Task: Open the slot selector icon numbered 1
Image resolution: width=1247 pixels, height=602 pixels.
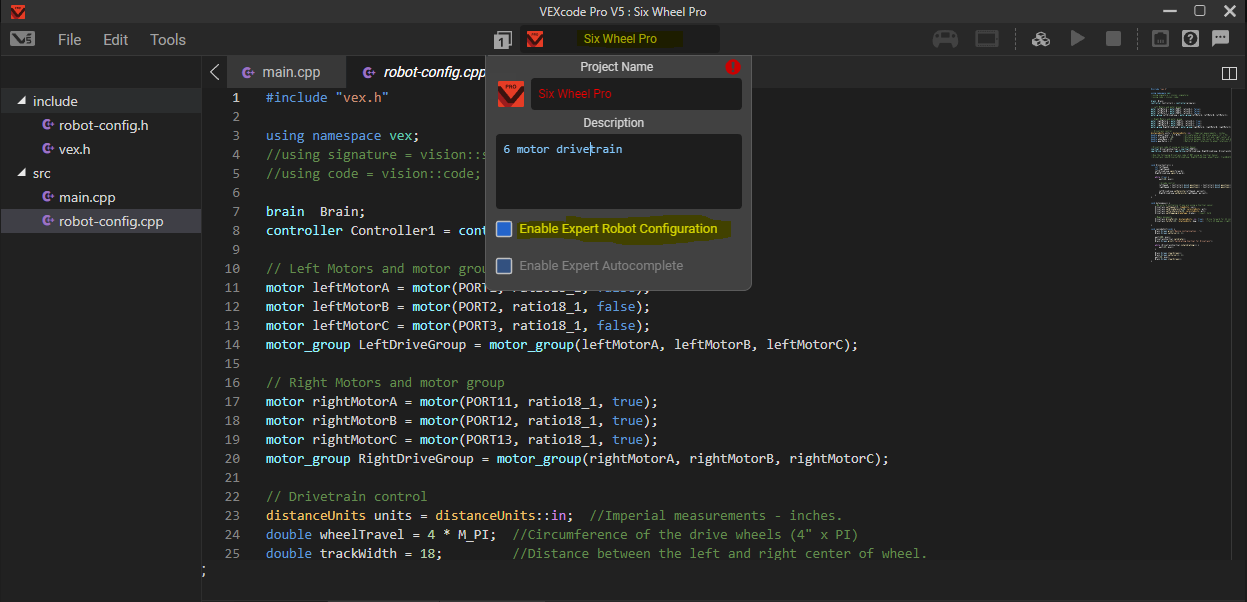Action: click(503, 40)
